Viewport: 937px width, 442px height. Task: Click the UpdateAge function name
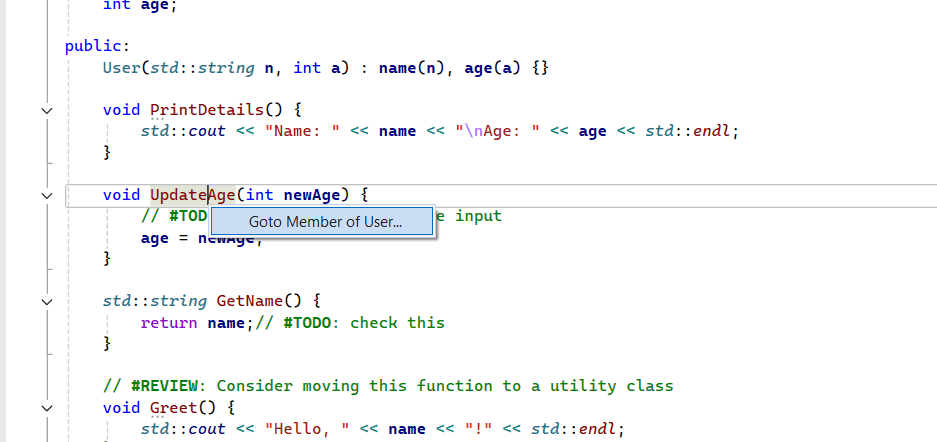[x=193, y=195]
